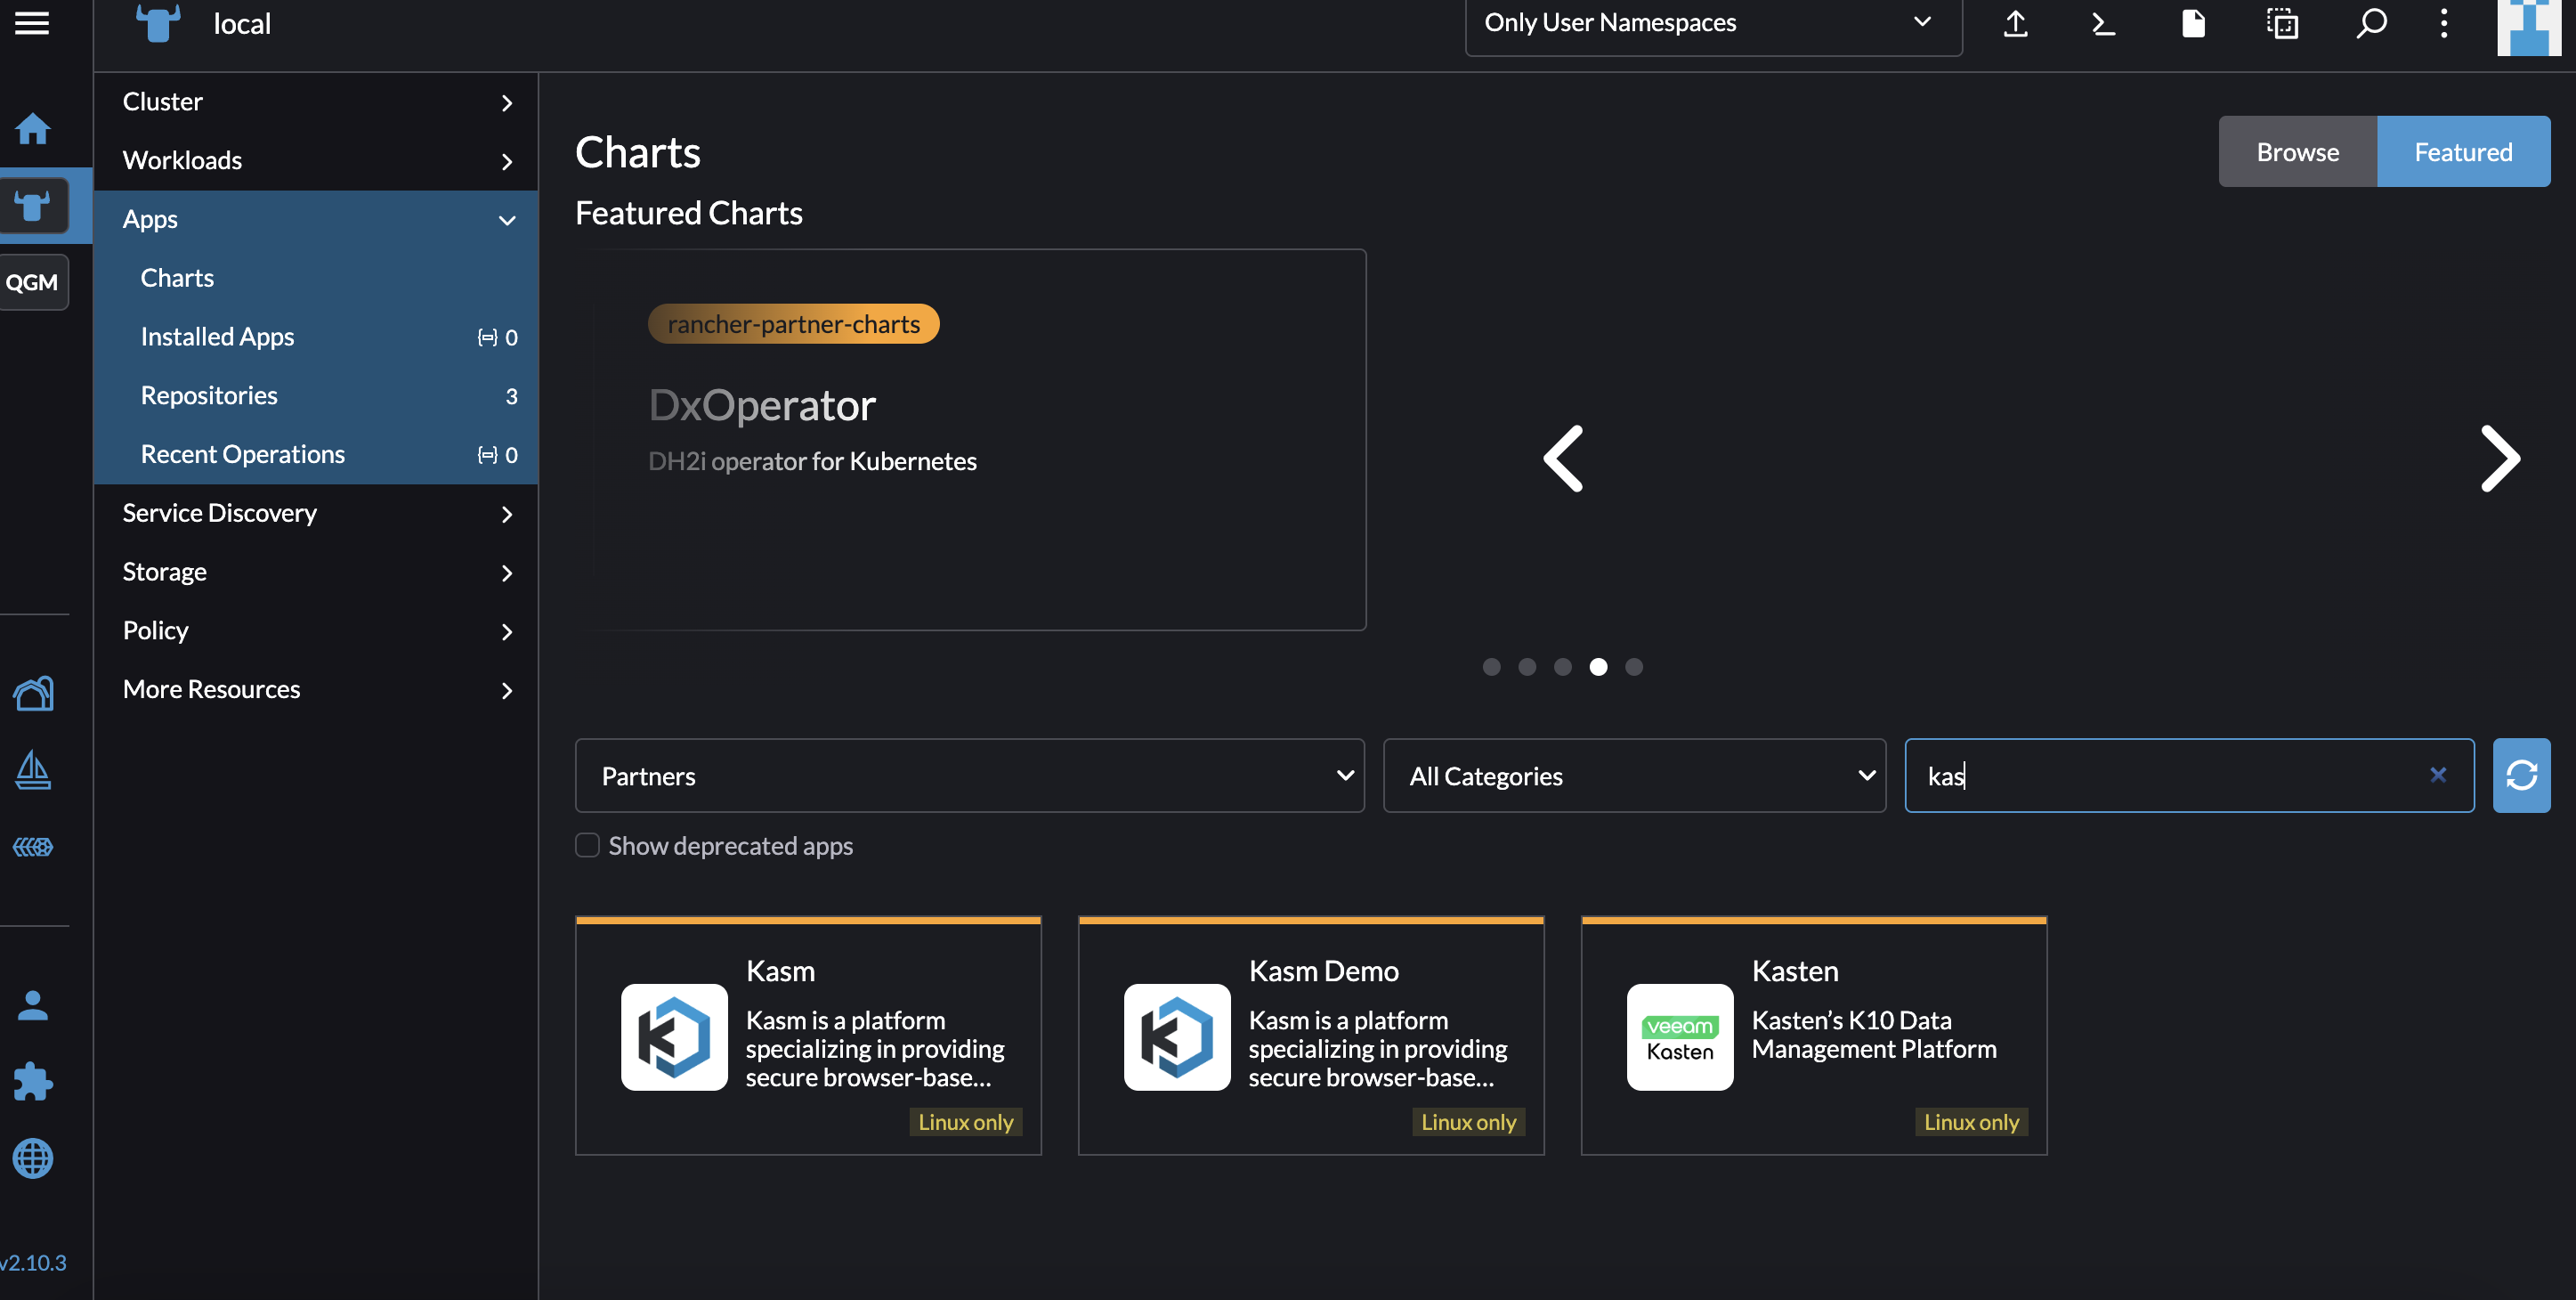Click Linux only tag on Kasm card
This screenshot has width=2576, height=1300.
pyautogui.click(x=965, y=1122)
